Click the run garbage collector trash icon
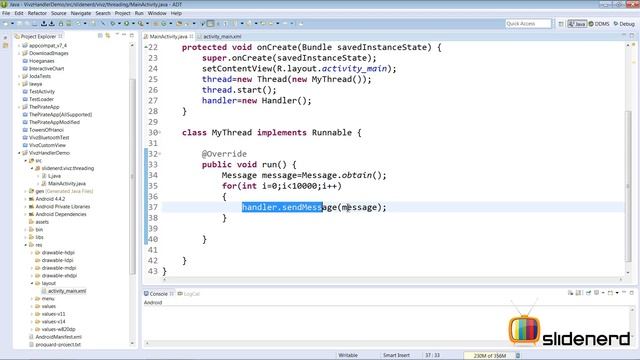Screen dimensions: 640x360 click(x=518, y=356)
